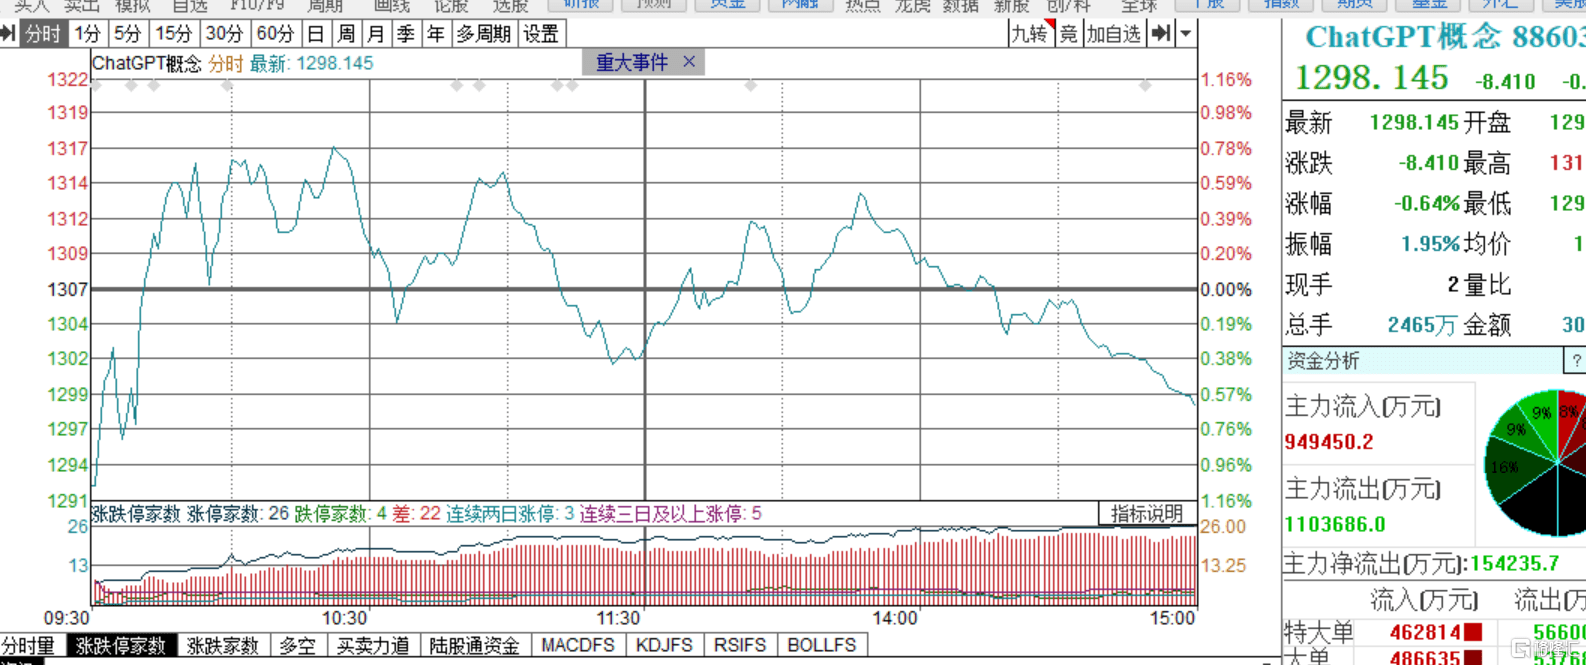
Task: Select the 涨跌停家数 indicator tab
Action: (x=121, y=646)
